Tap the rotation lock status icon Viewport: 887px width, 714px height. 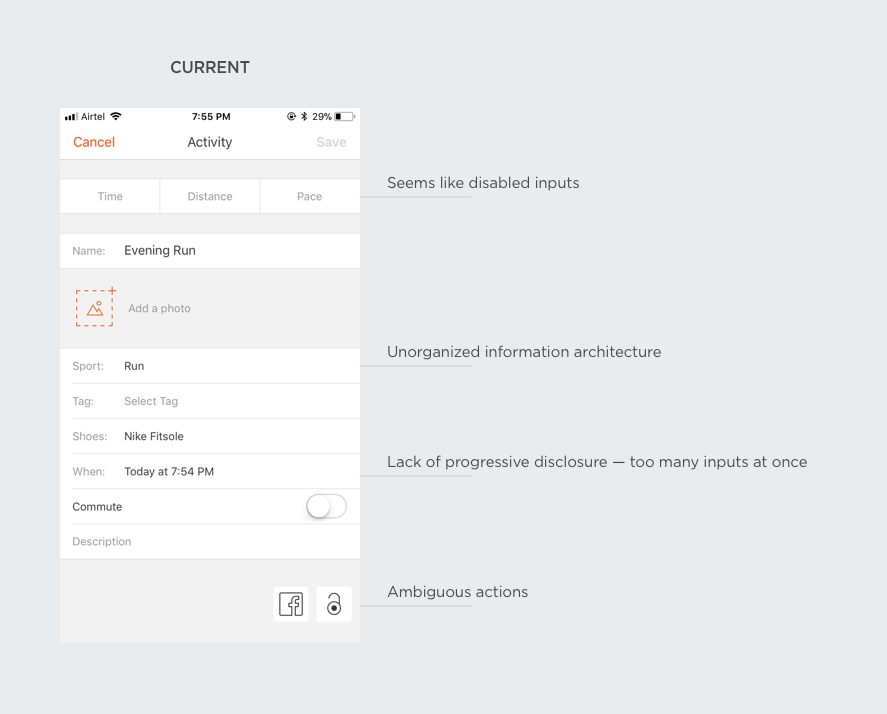click(291, 117)
